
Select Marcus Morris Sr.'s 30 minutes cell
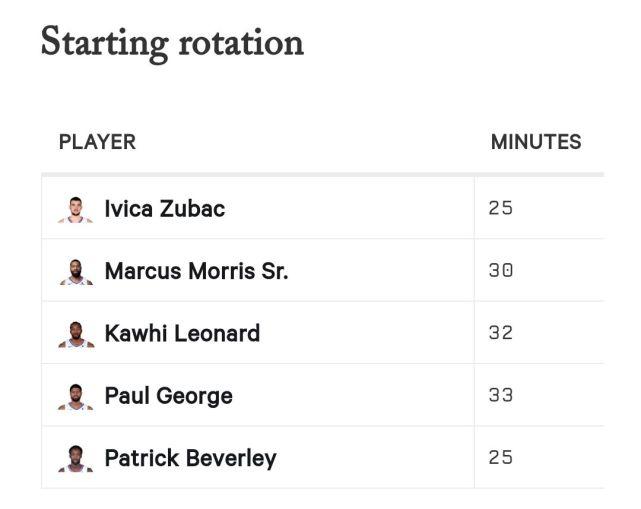tap(500, 270)
